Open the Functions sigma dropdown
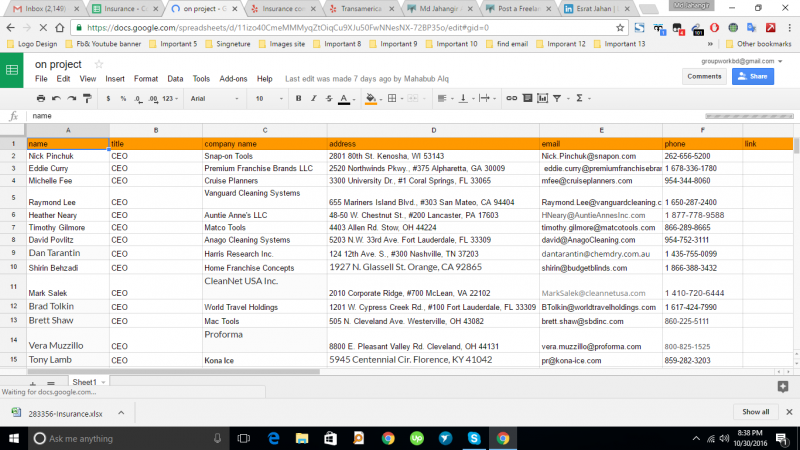 pos(583,98)
